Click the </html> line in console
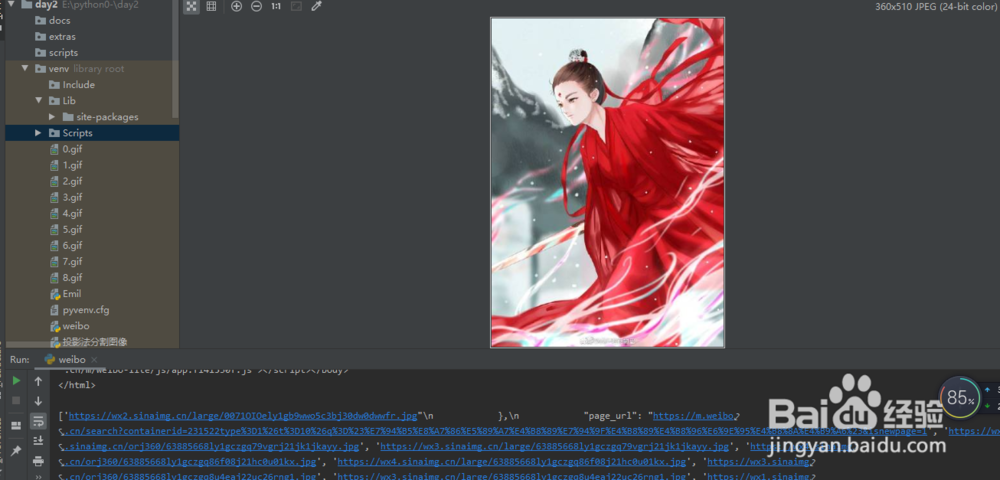The height and width of the screenshot is (480, 1000). coord(77,385)
